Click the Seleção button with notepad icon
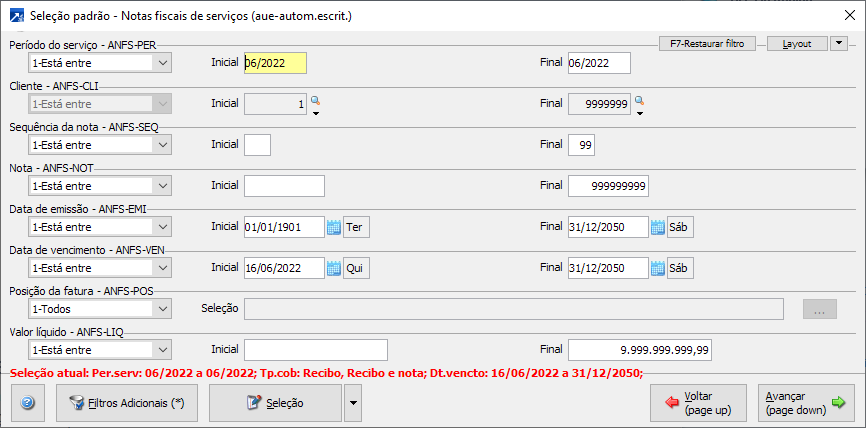Viewport: 866px width, 428px height. tap(275, 403)
